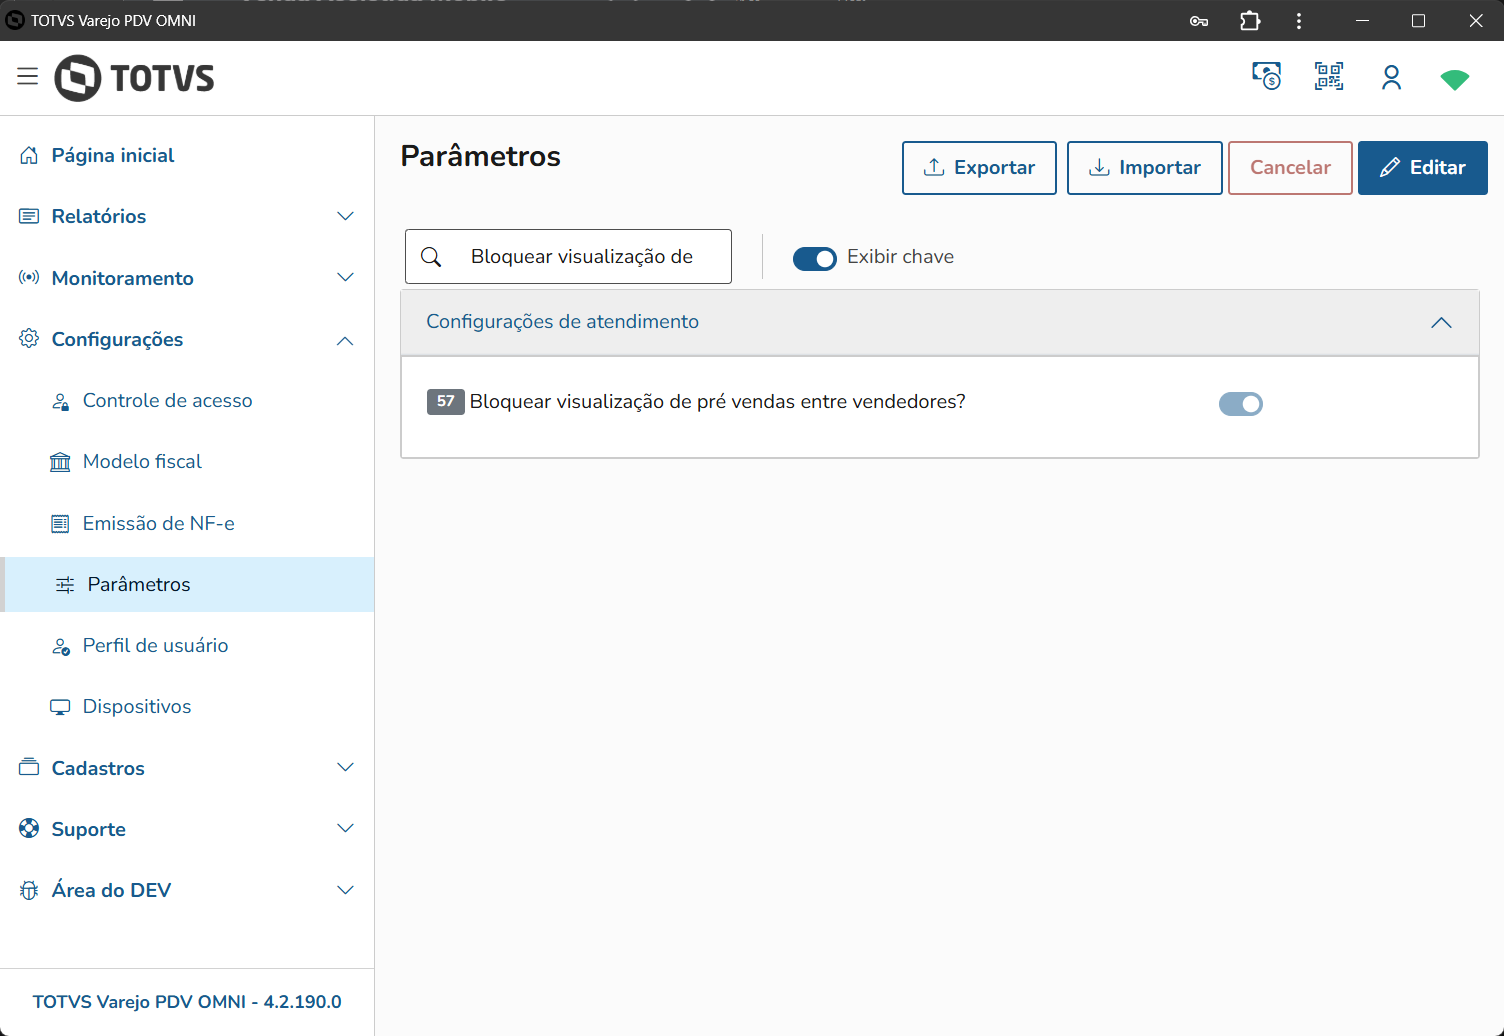Click the parameter key badge 57
The height and width of the screenshot is (1036, 1504).
coord(445,401)
